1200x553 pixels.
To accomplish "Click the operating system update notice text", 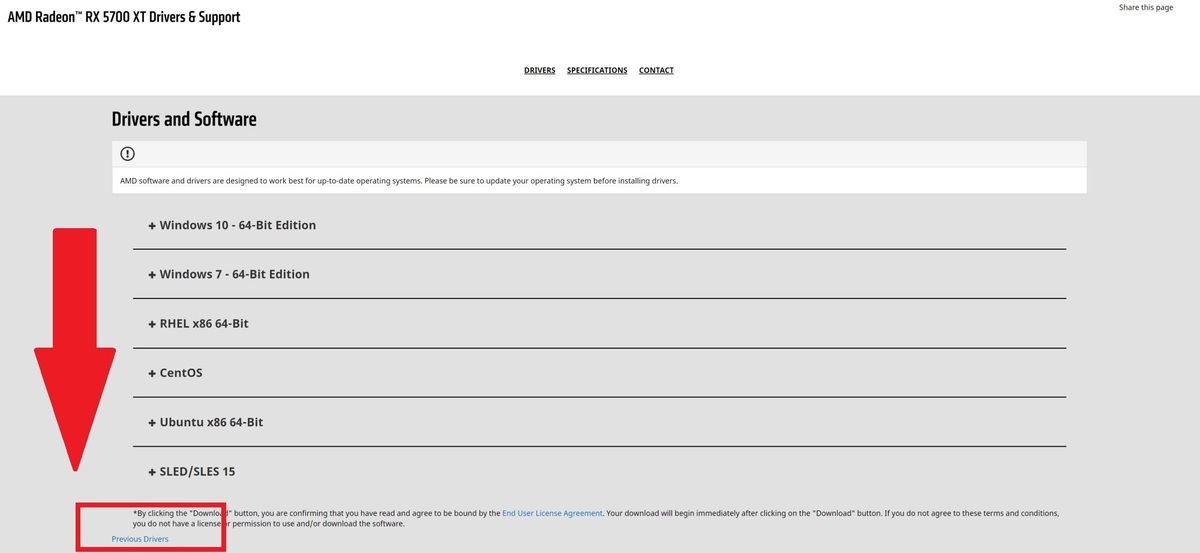I will click(x=398, y=181).
